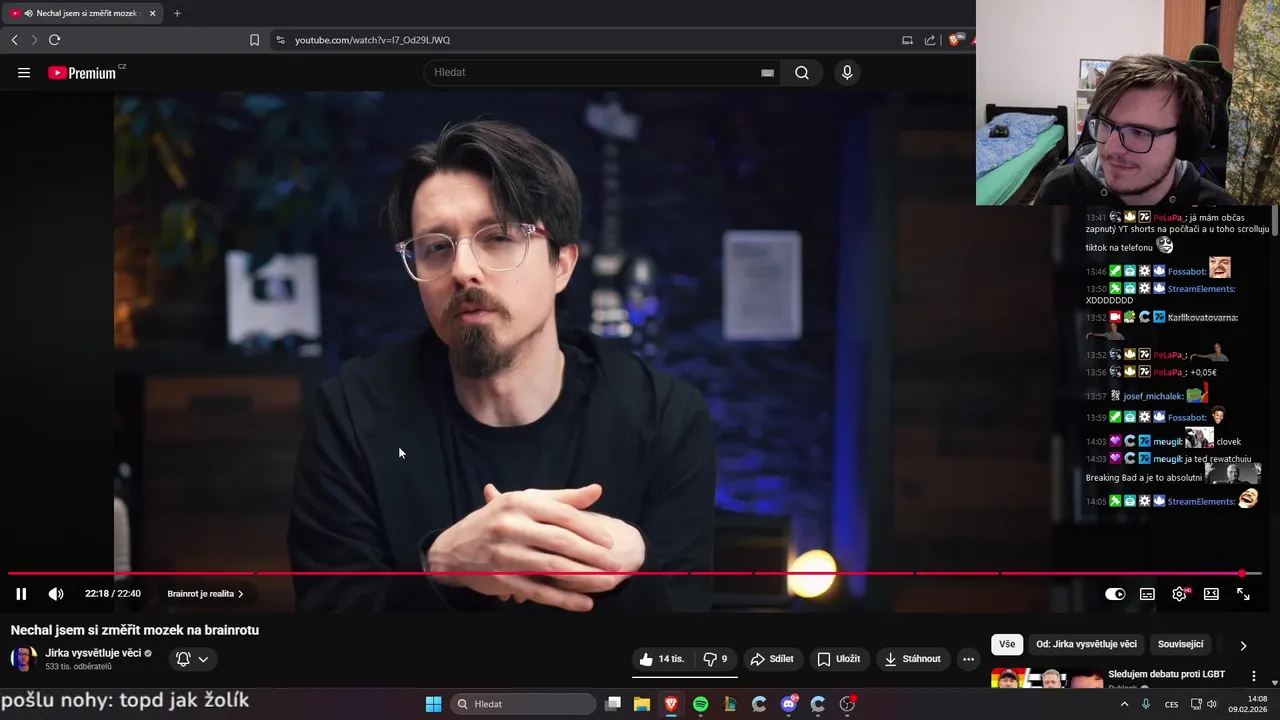Click the Windows taskbar search box
The image size is (1280, 720).
coord(523,704)
